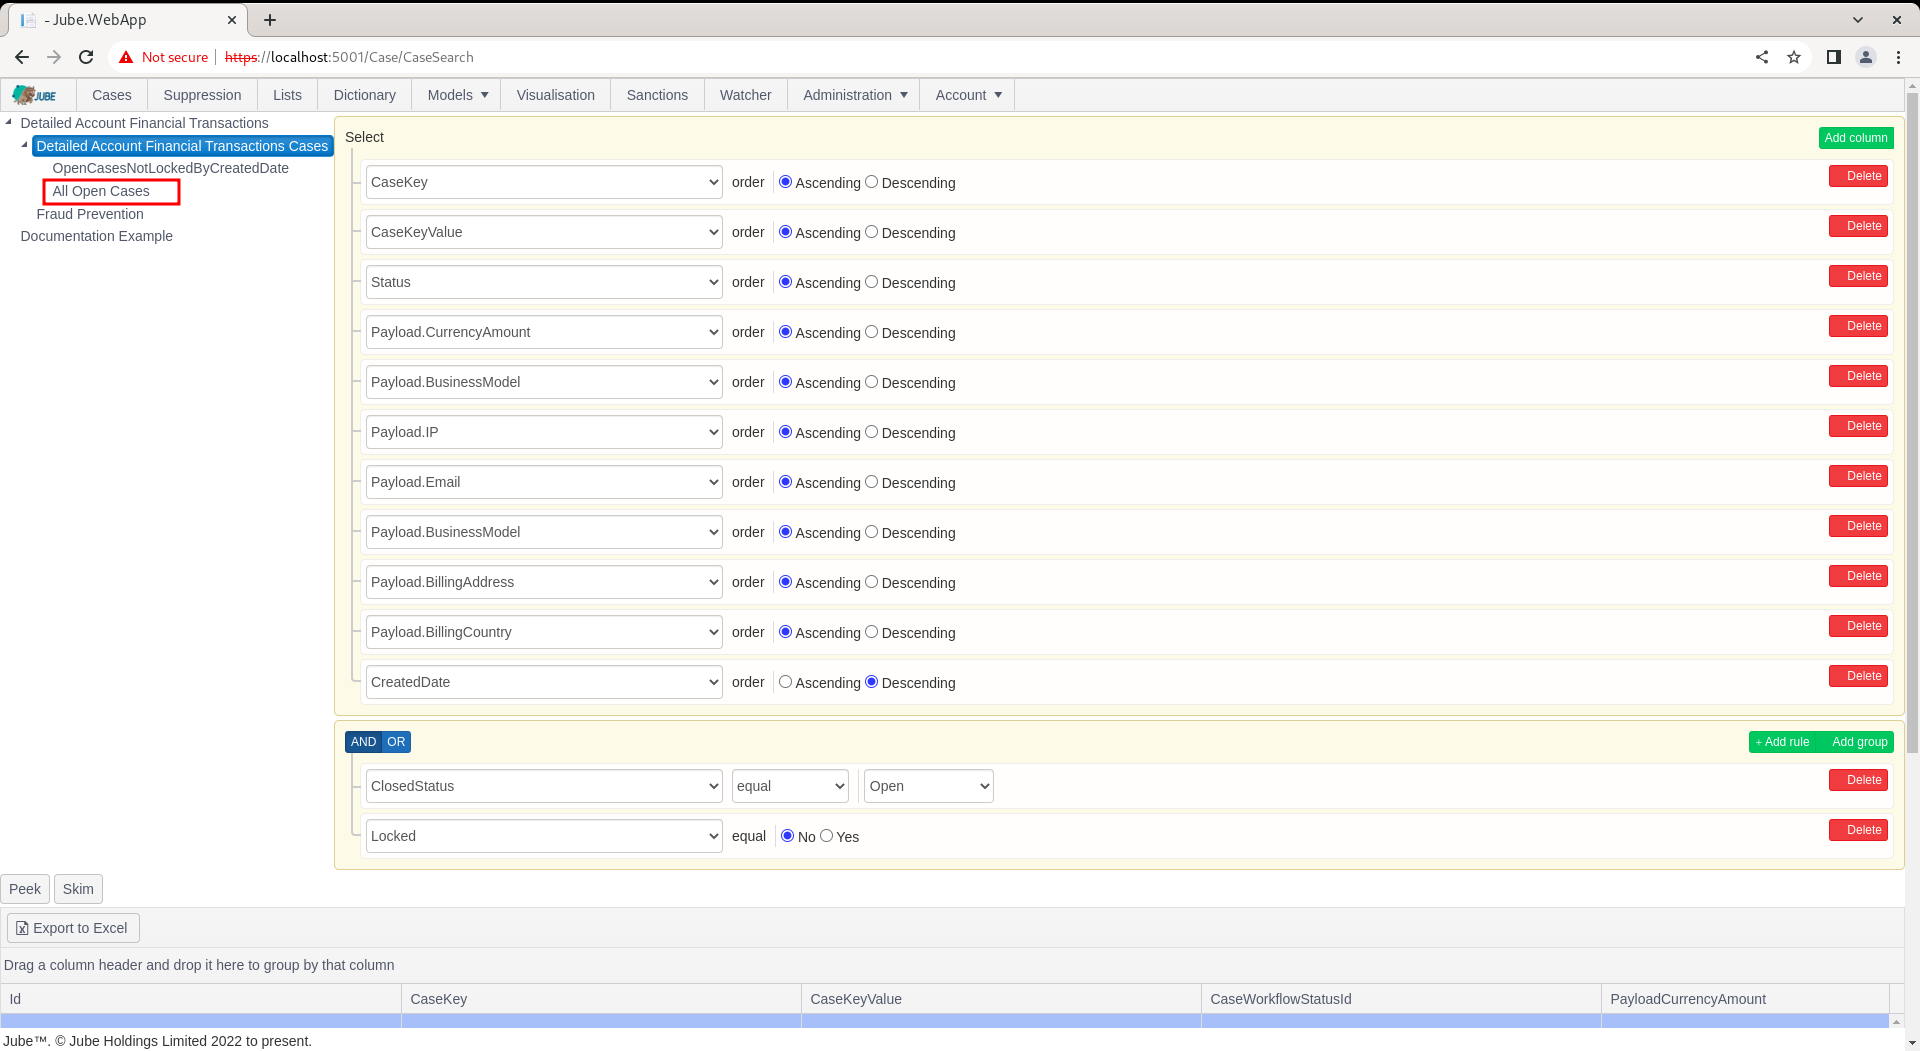
Task: Click the Skim button
Action: pos(78,889)
